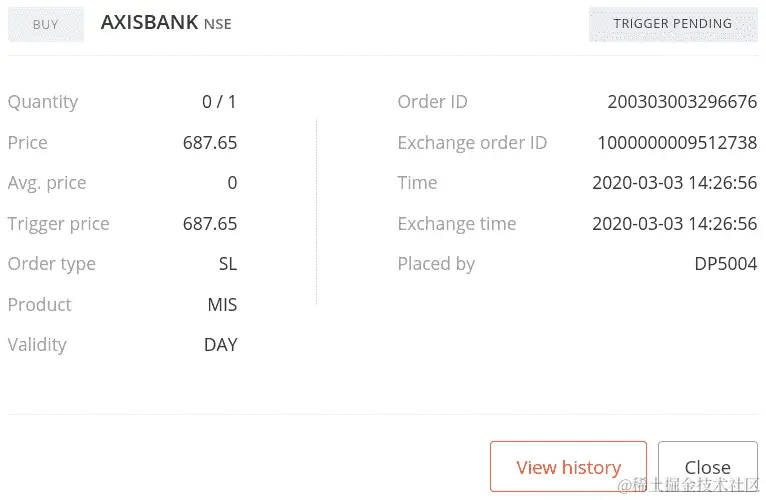Screen dimensions: 766x500
Task: Select the Exchange order ID number
Action: 677,143
